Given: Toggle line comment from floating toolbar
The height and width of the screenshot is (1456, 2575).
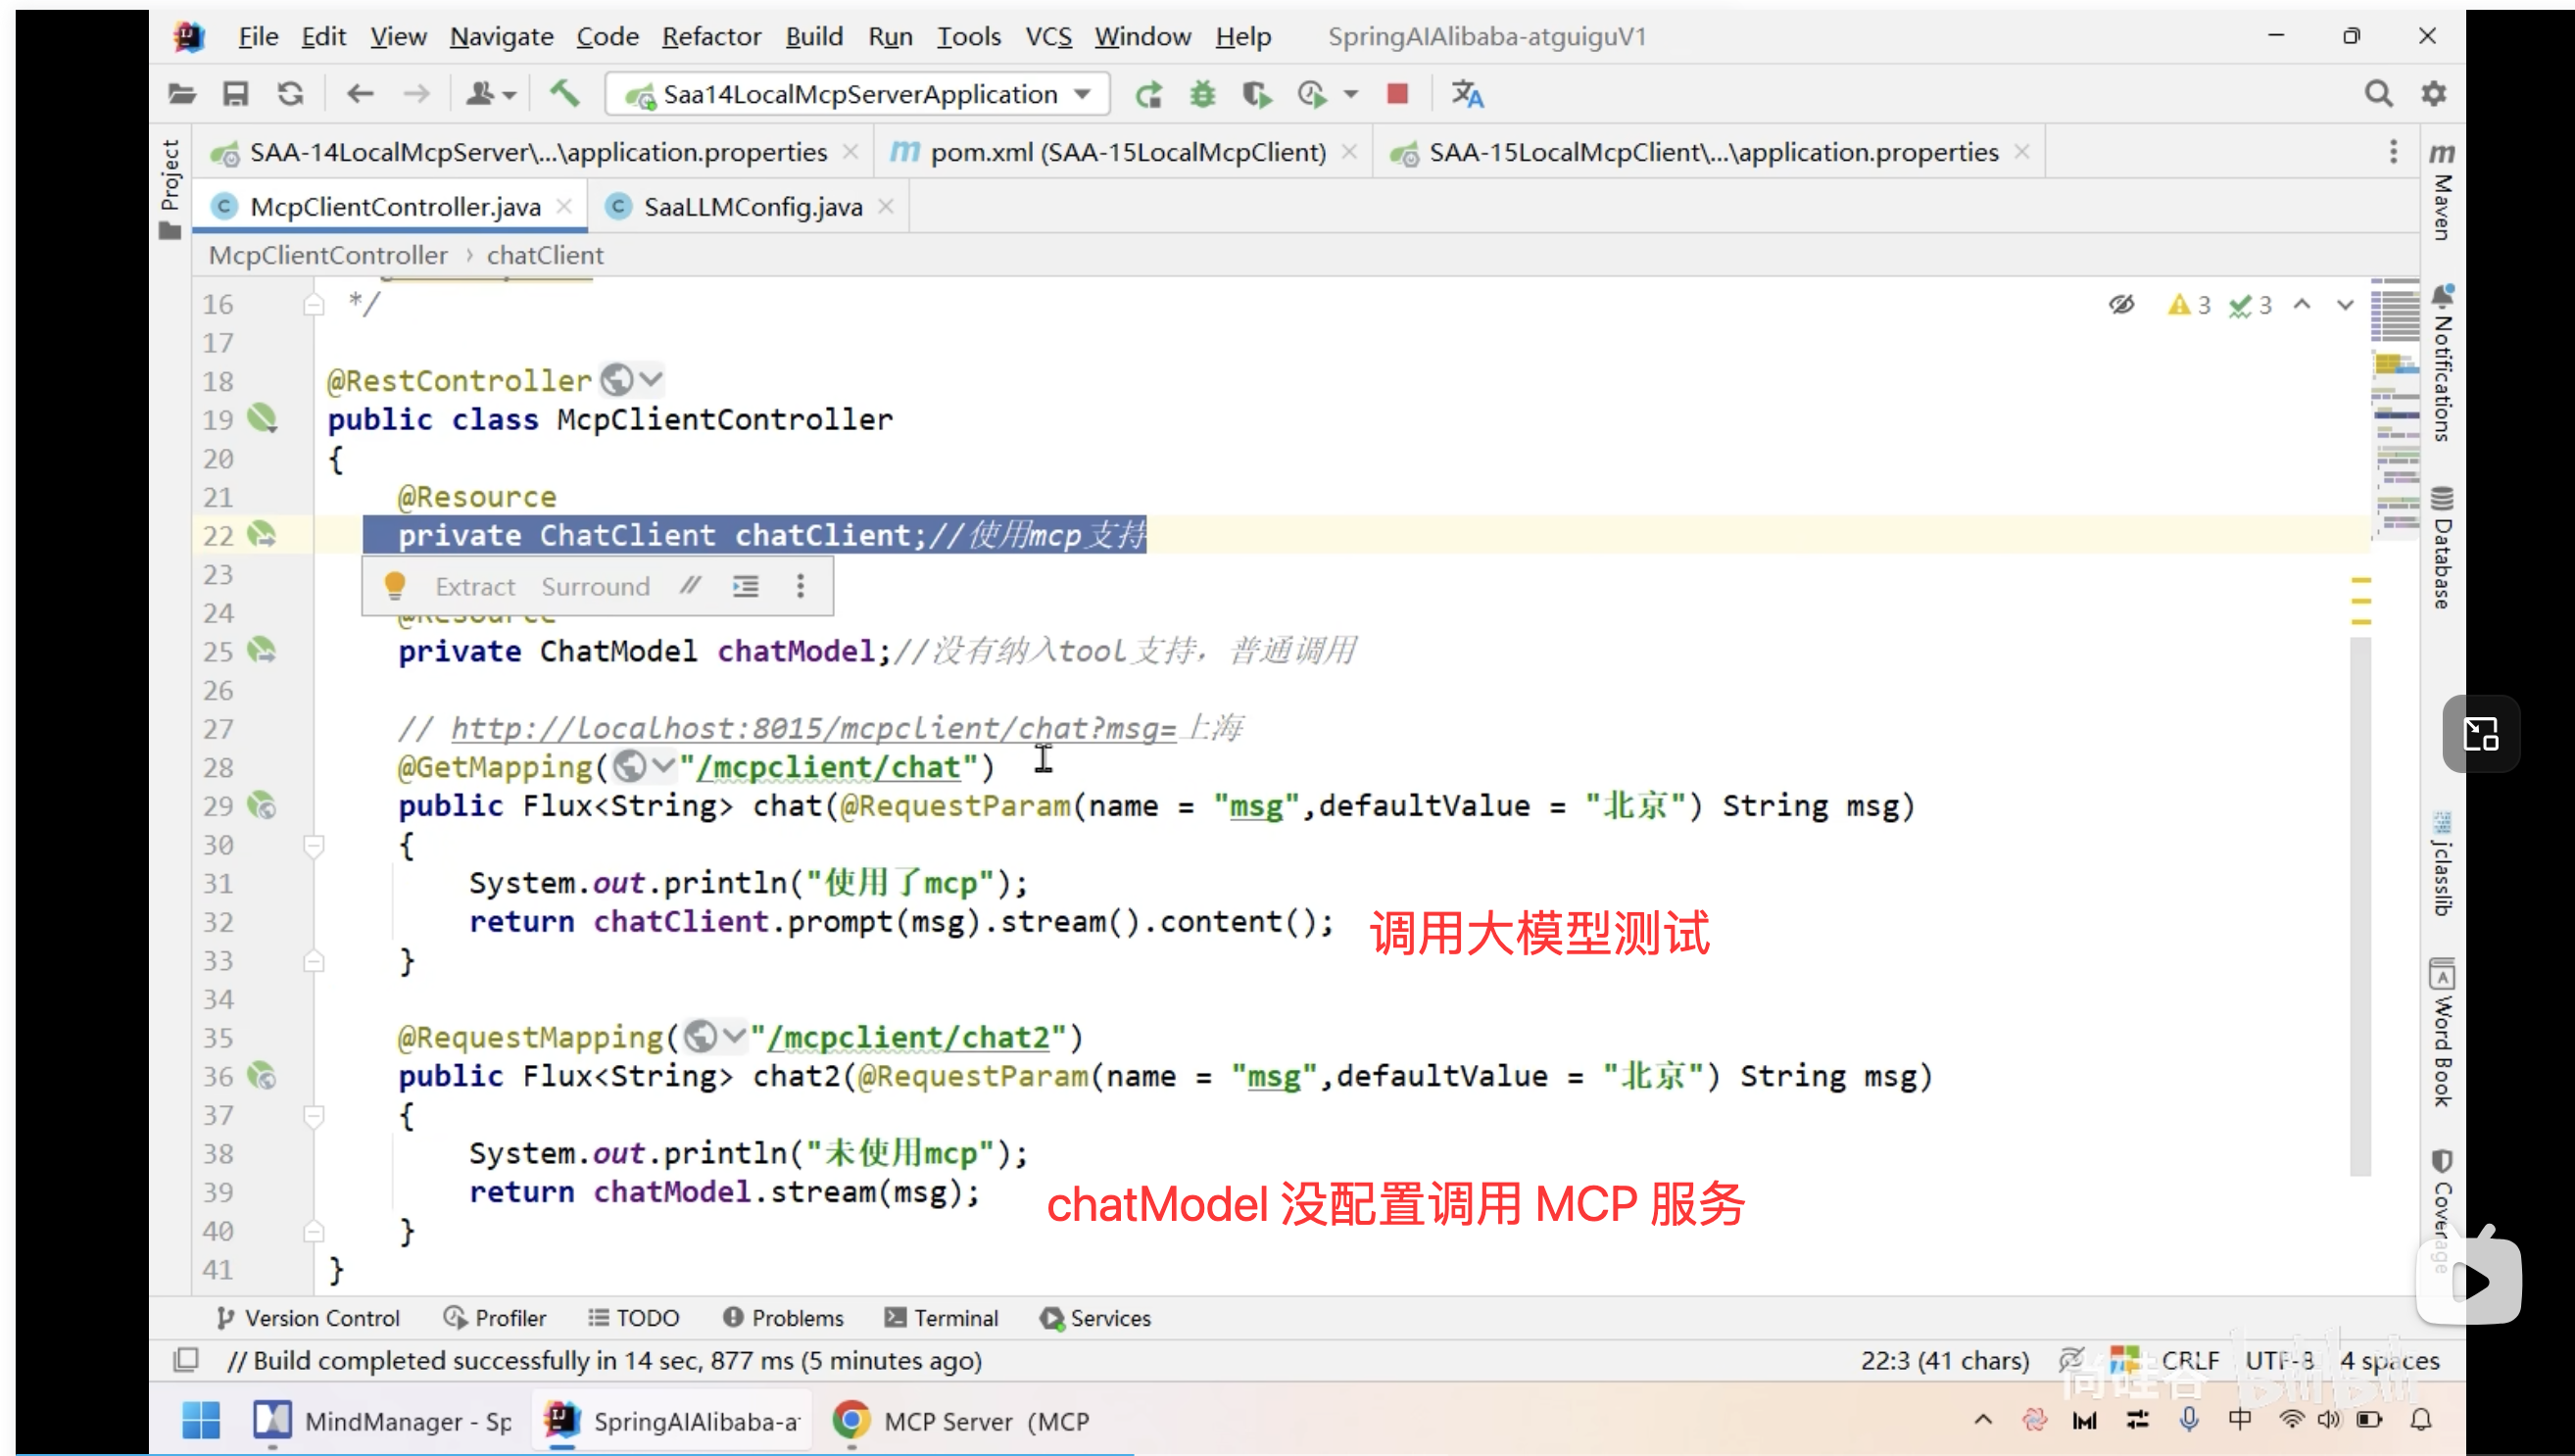Looking at the screenshot, I should (690, 586).
